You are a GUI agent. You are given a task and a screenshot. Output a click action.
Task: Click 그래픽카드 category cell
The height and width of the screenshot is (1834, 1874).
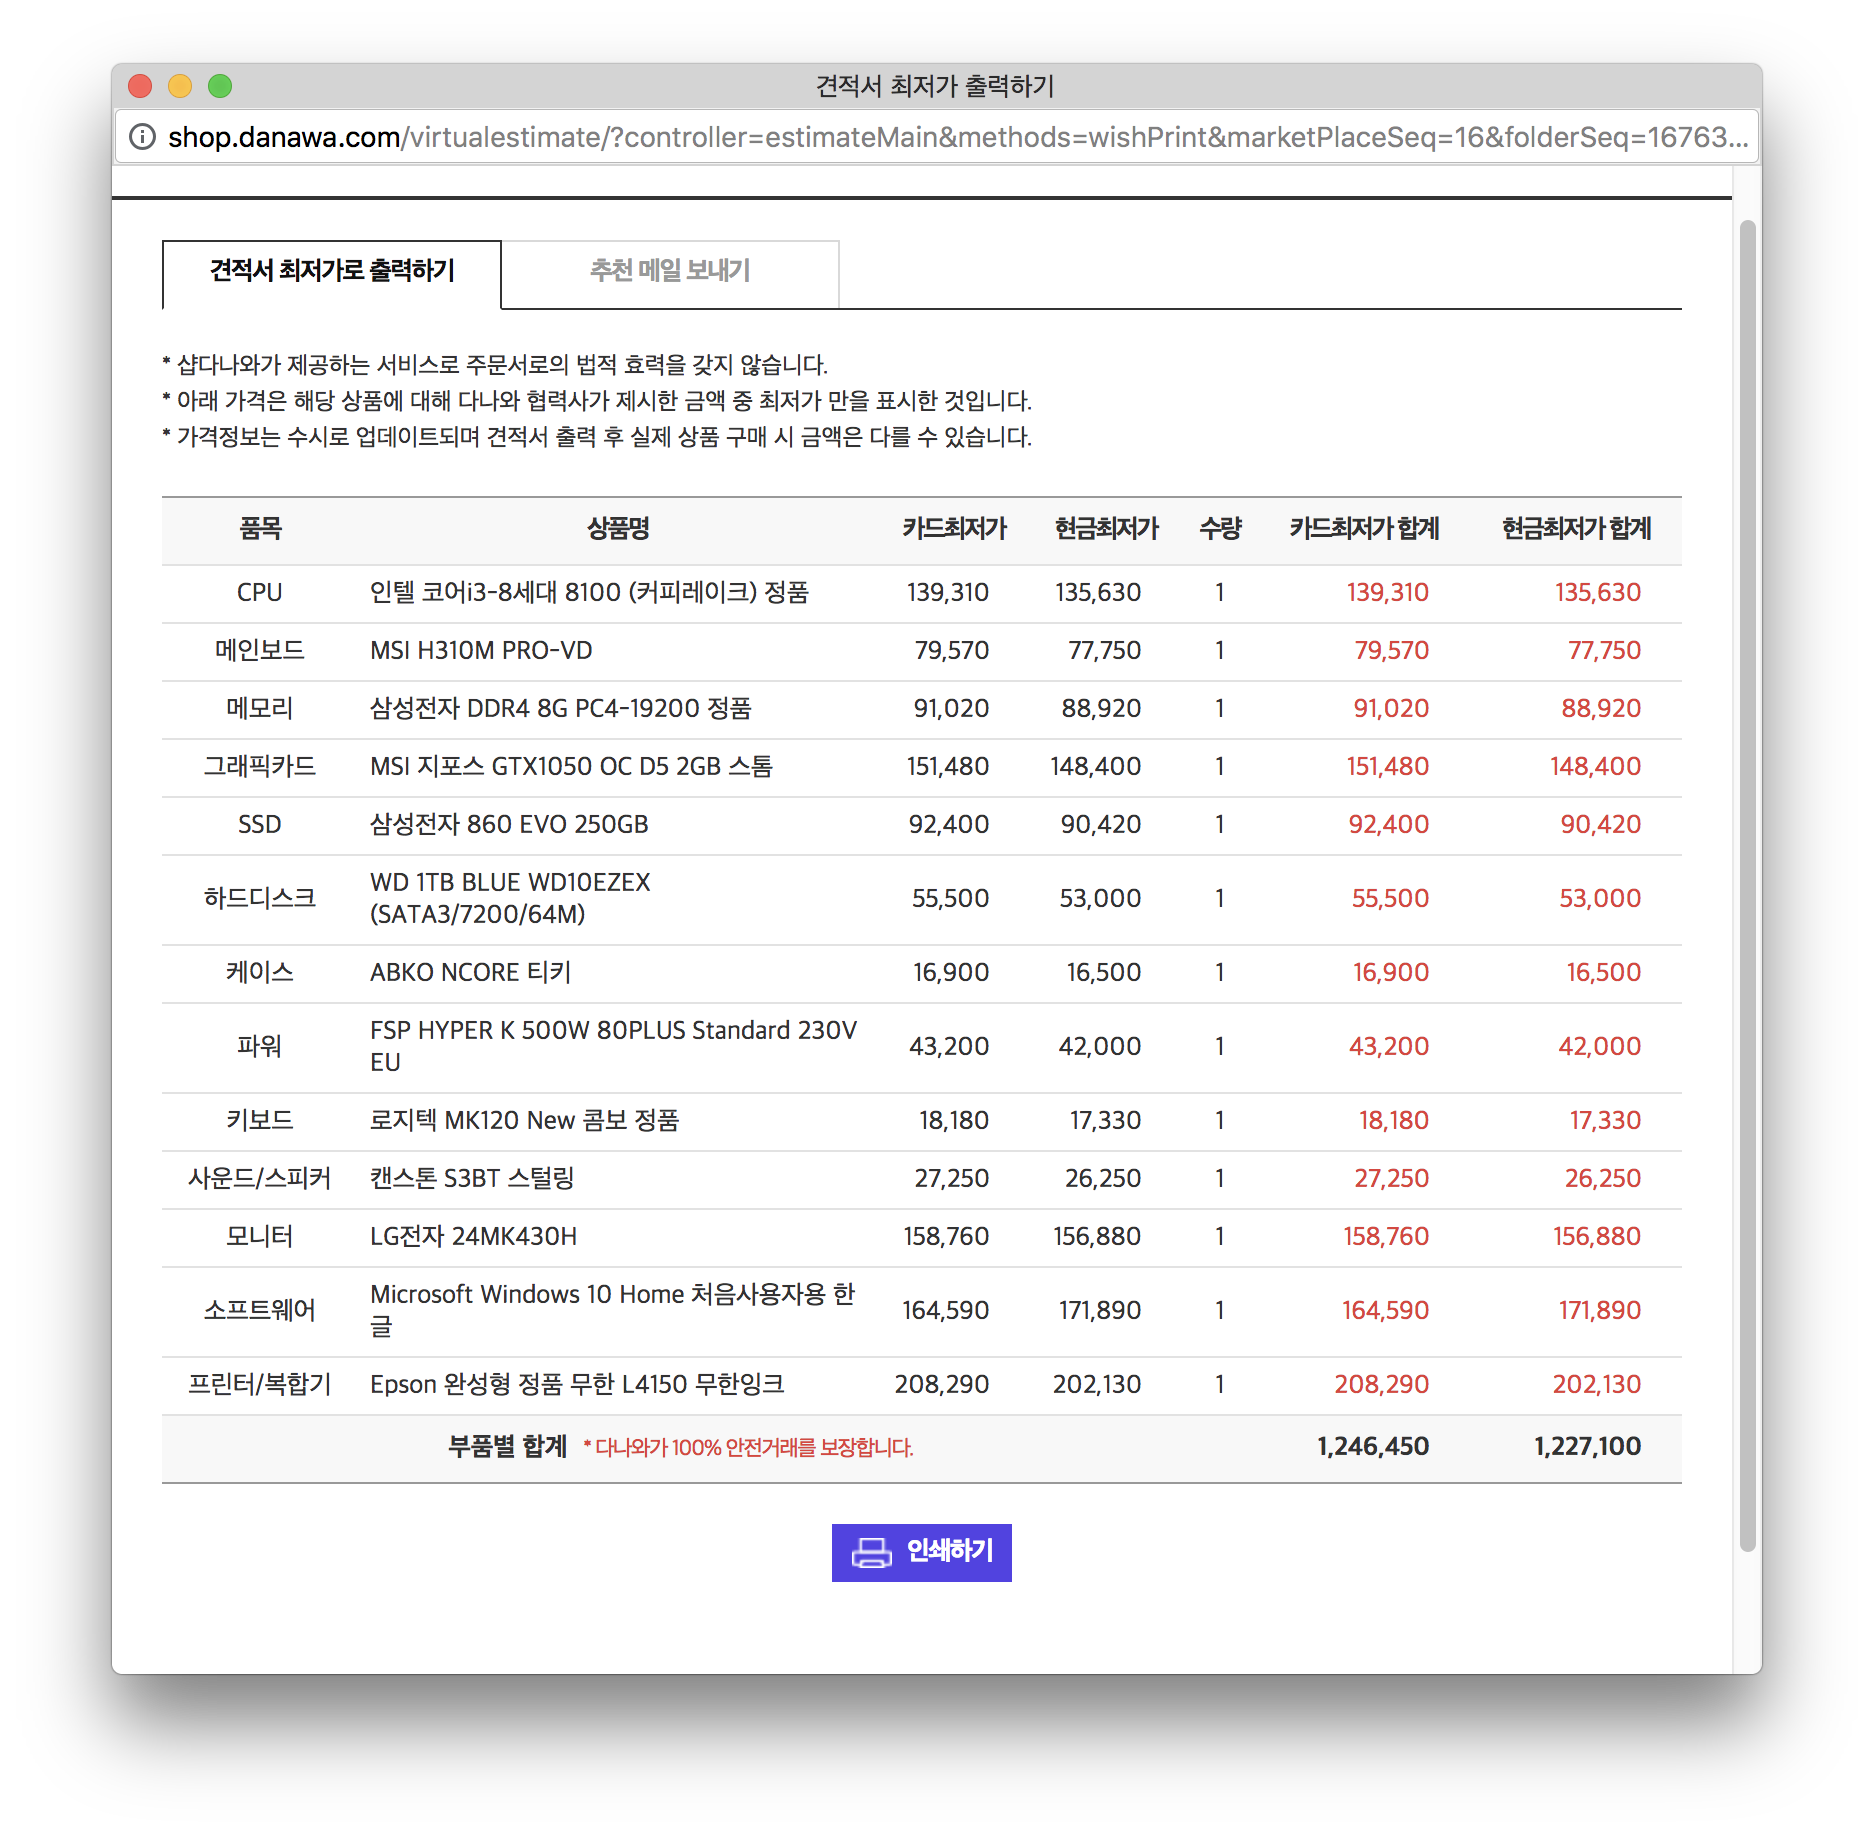[259, 766]
